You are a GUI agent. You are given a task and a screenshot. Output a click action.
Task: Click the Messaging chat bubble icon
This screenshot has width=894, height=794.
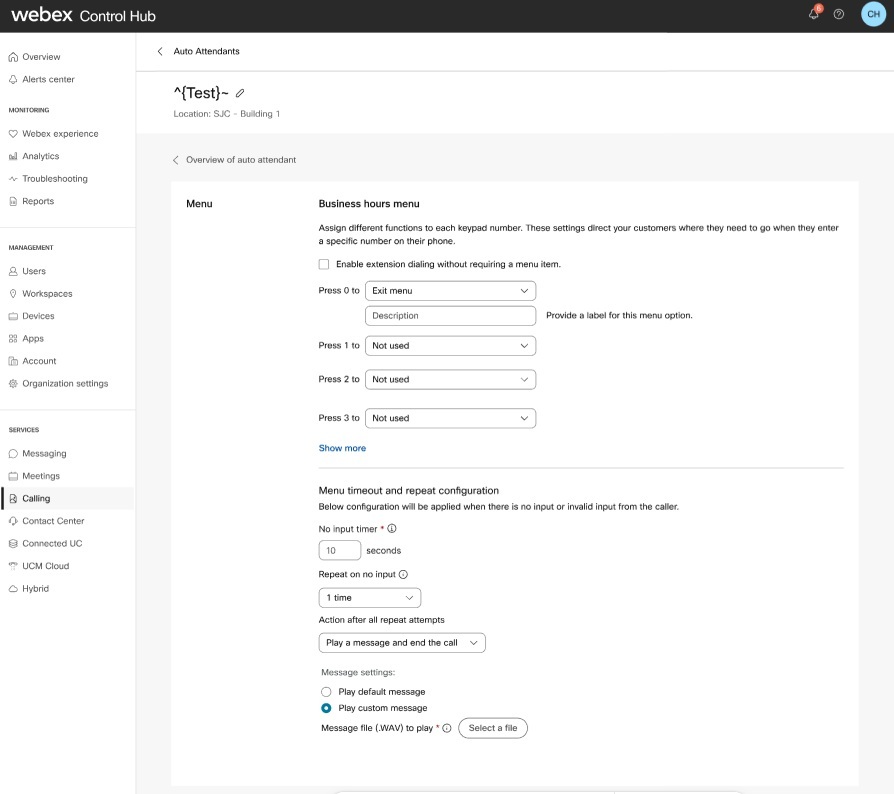[13, 454]
